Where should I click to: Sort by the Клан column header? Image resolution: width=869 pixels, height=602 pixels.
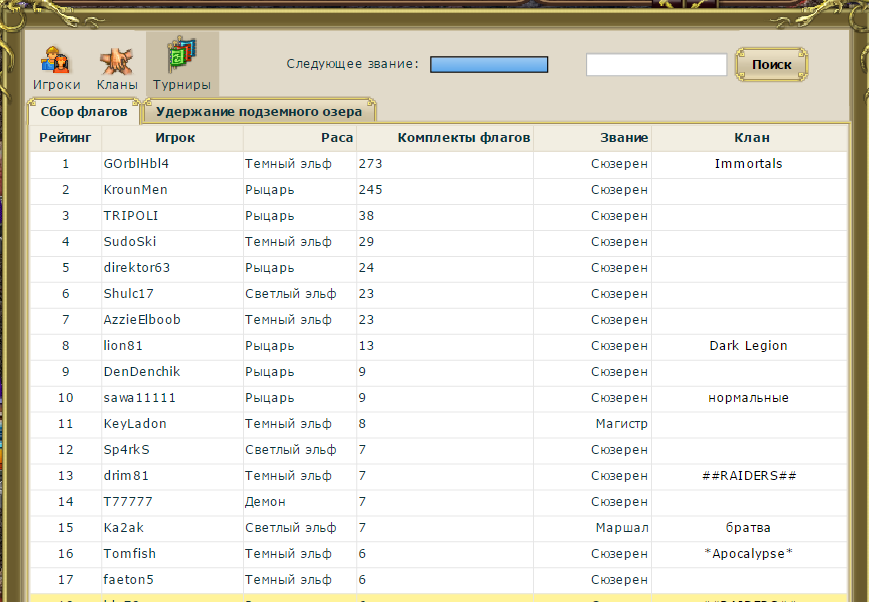pyautogui.click(x=750, y=138)
